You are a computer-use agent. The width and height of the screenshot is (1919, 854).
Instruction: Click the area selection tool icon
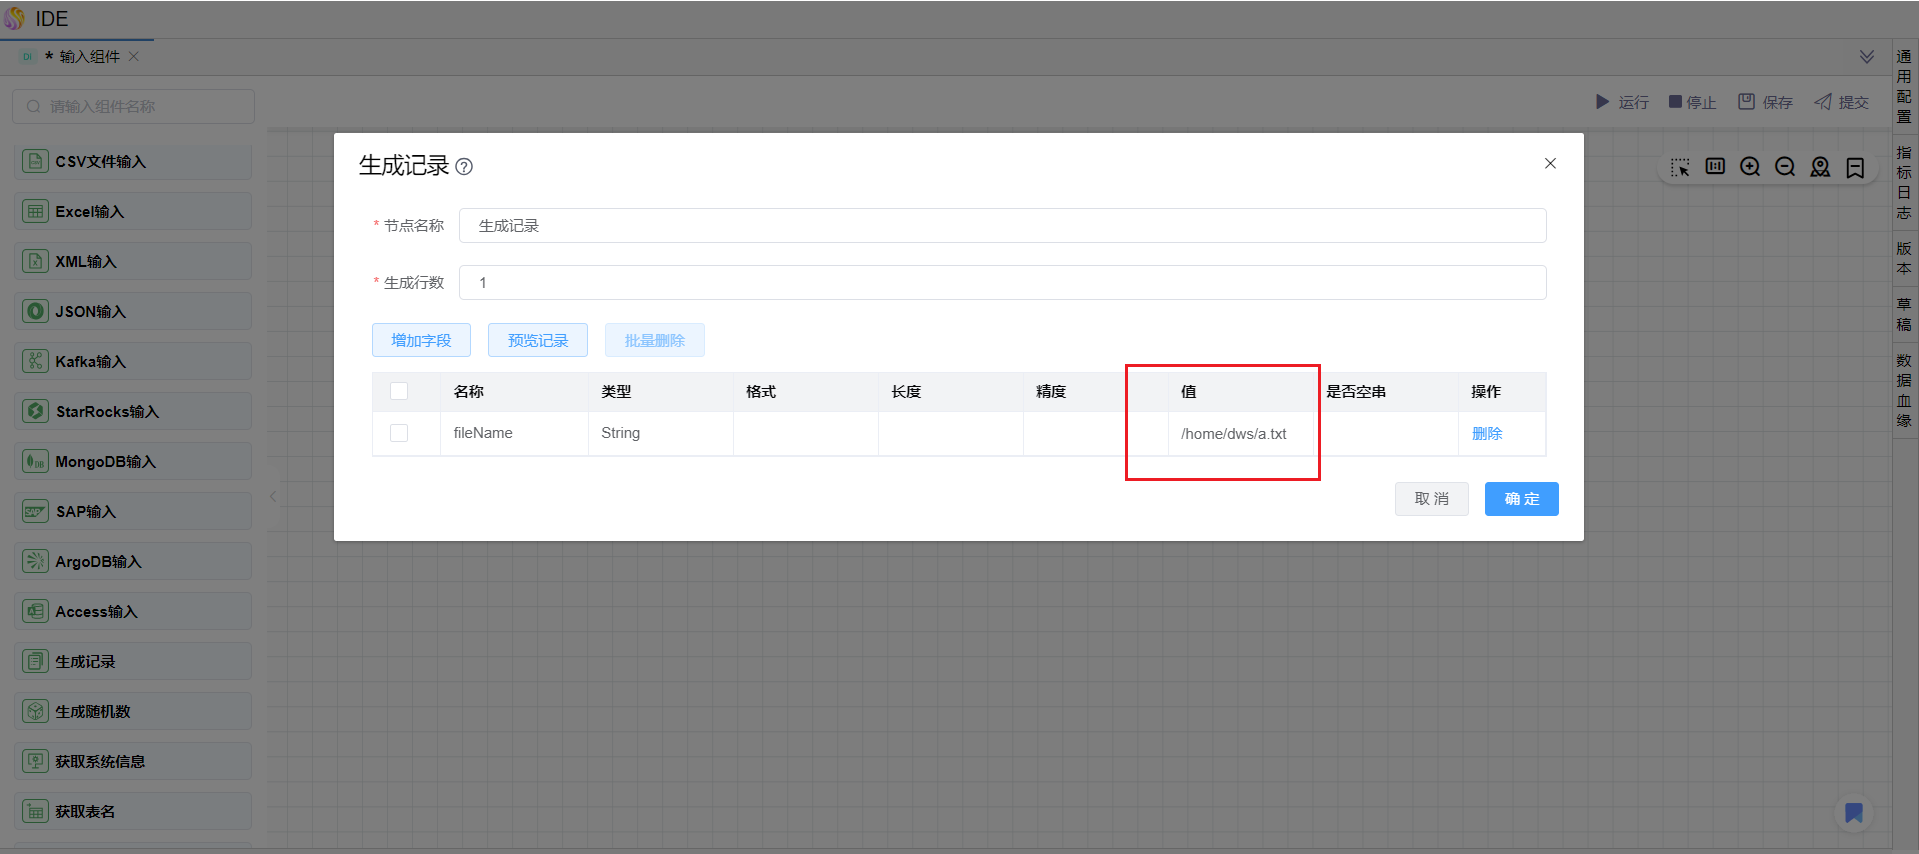coord(1680,167)
